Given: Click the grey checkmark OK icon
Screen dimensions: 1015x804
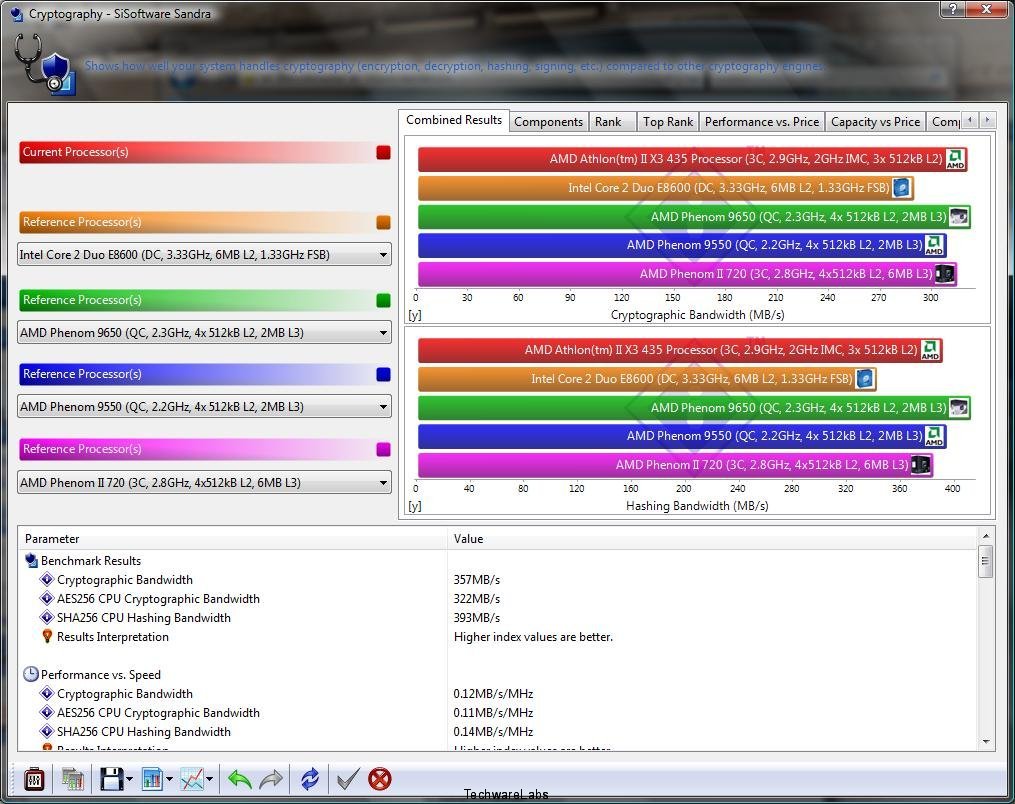Looking at the screenshot, I should (348, 779).
